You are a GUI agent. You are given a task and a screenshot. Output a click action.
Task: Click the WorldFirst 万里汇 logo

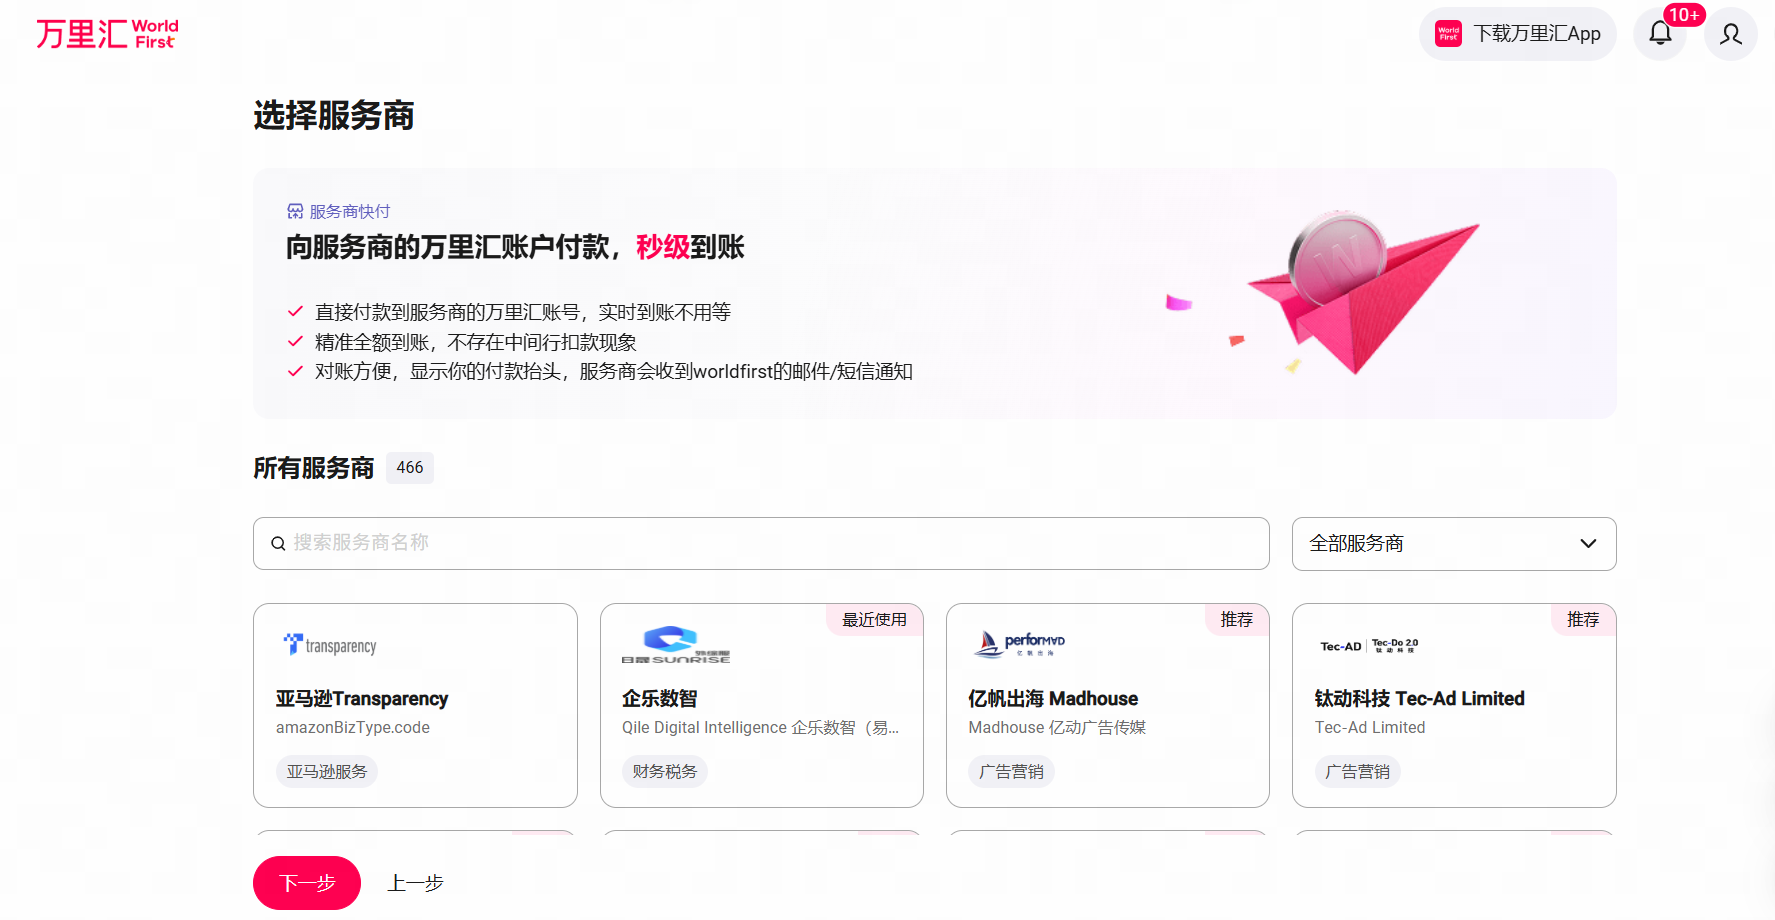click(x=107, y=34)
